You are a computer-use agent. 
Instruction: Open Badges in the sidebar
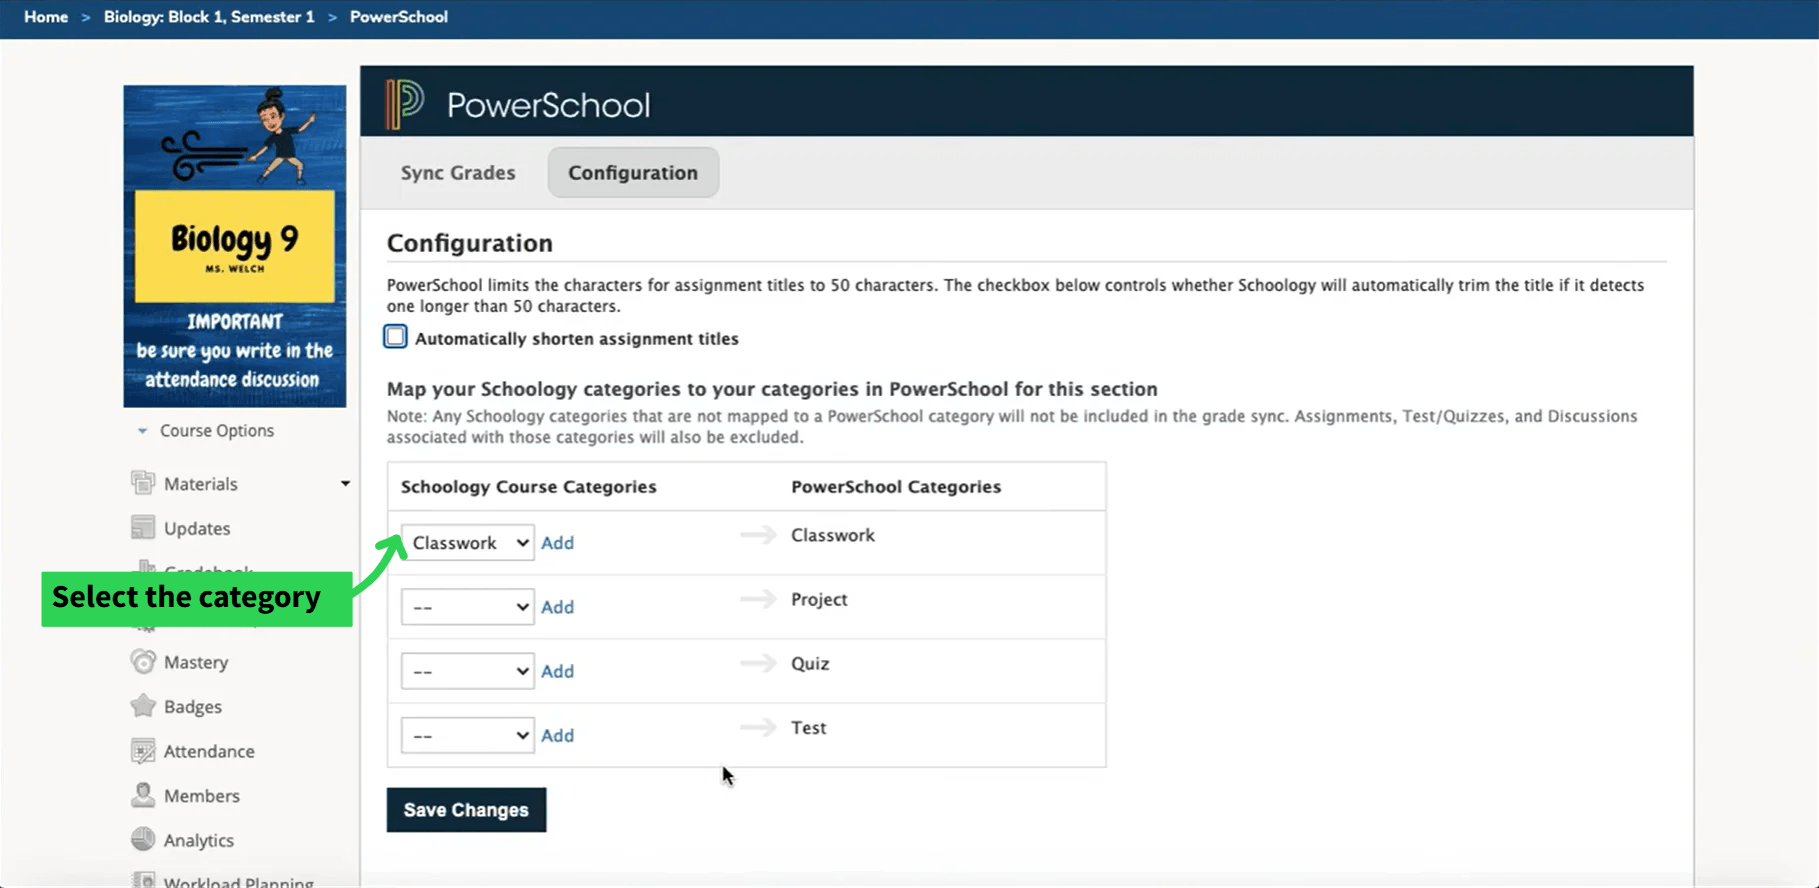point(193,707)
